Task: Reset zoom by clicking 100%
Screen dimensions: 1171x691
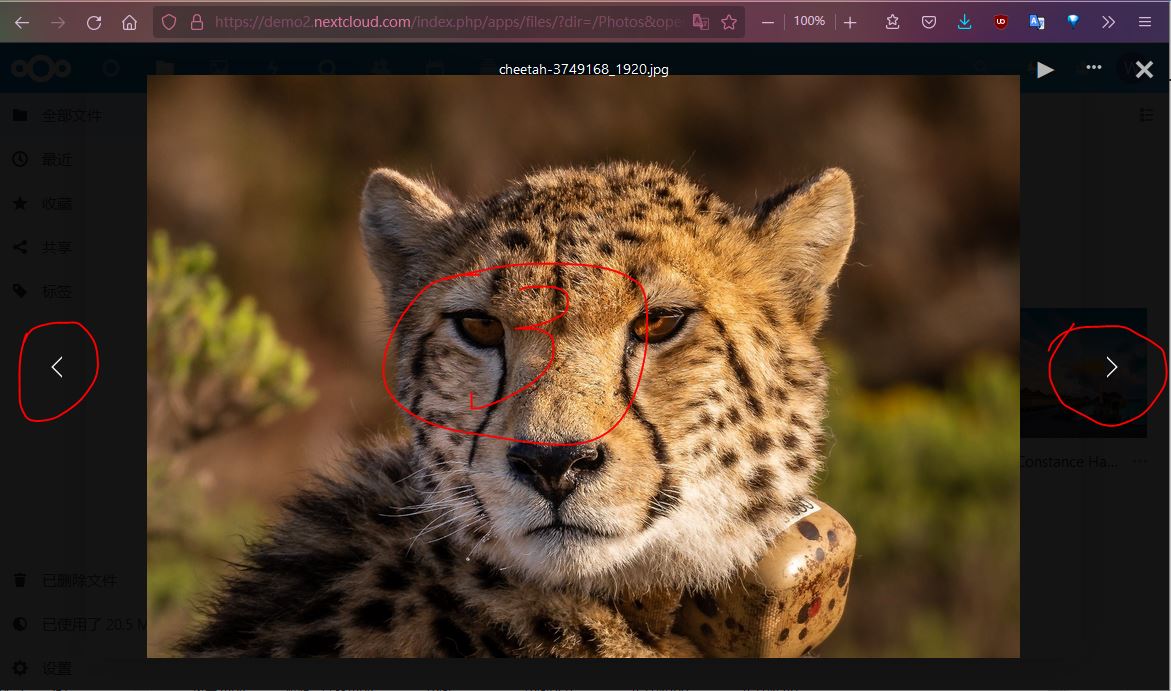Action: coord(809,21)
